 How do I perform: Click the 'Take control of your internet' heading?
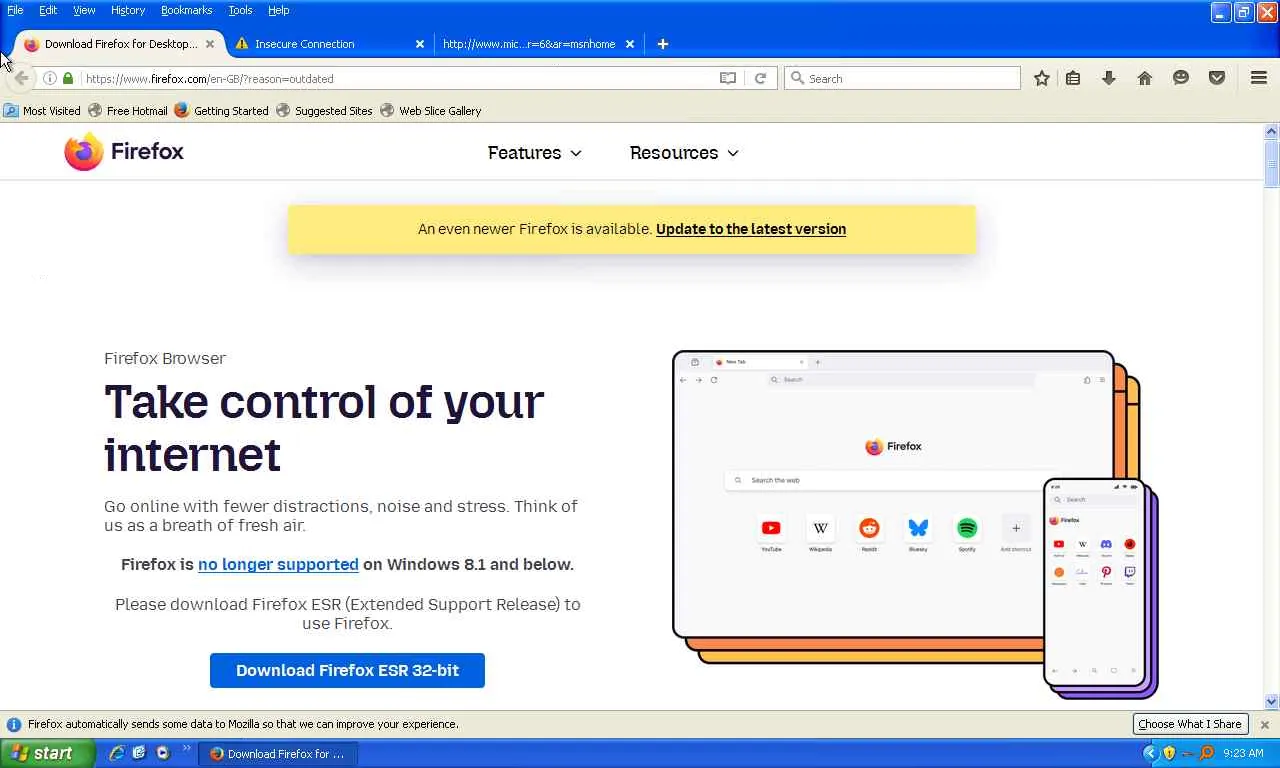[x=324, y=427]
